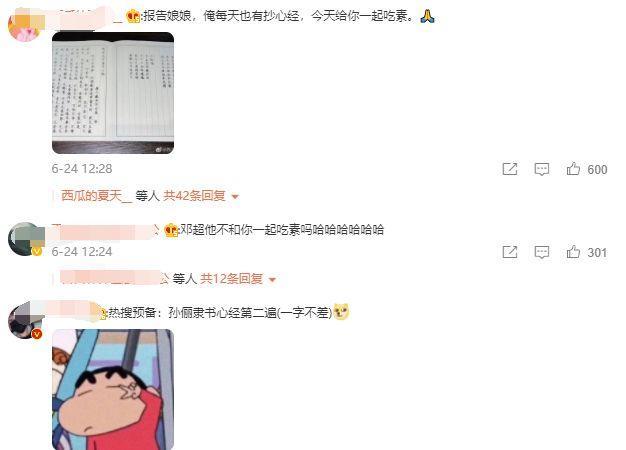
Task: Click the praying hands emoji
Action: [x=427, y=16]
